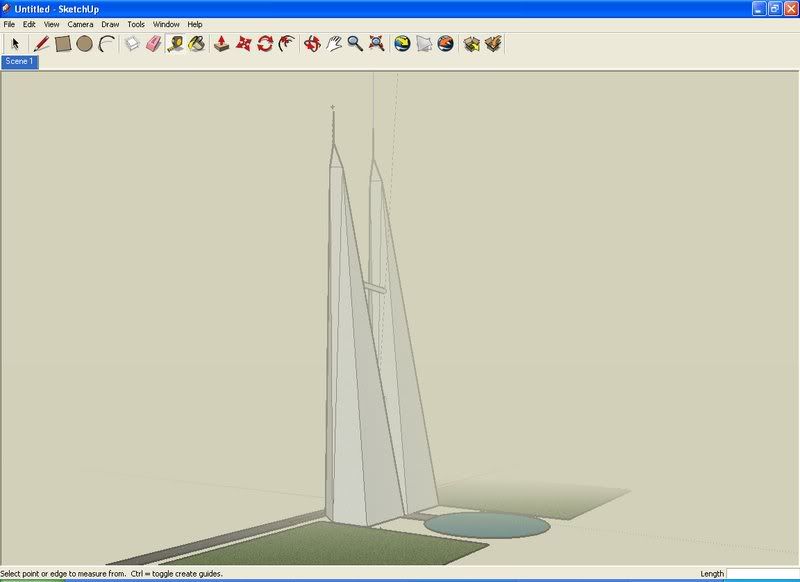Choose the Circle drawing tool
Viewport: 800px width, 582px height.
85,44
